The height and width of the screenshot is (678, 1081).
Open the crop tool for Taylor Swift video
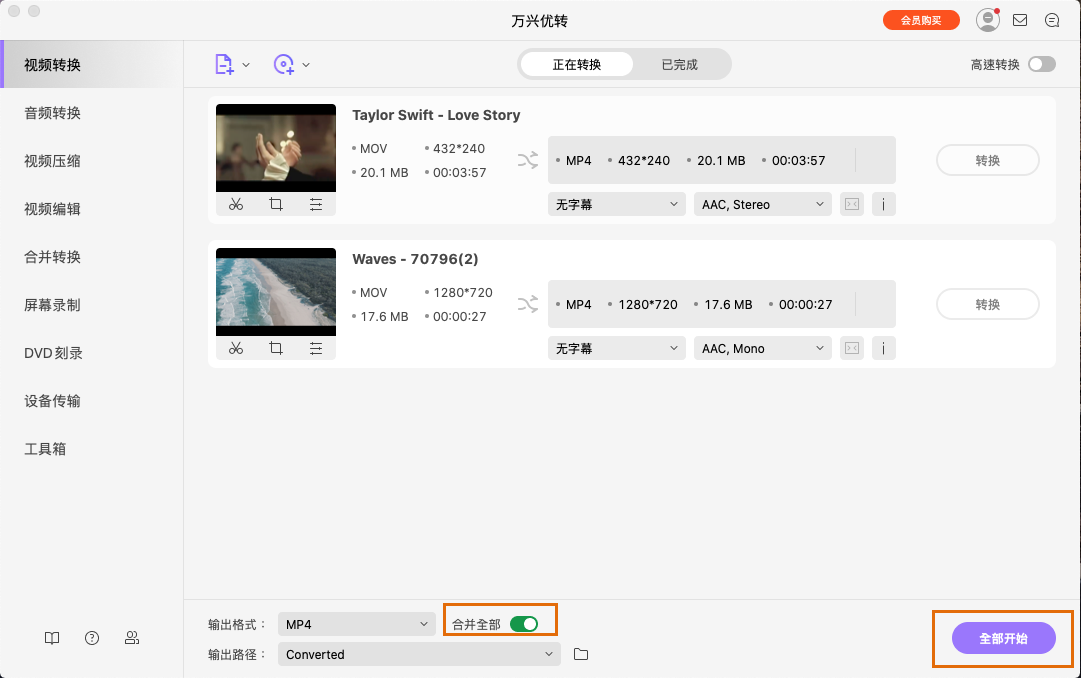(276, 204)
